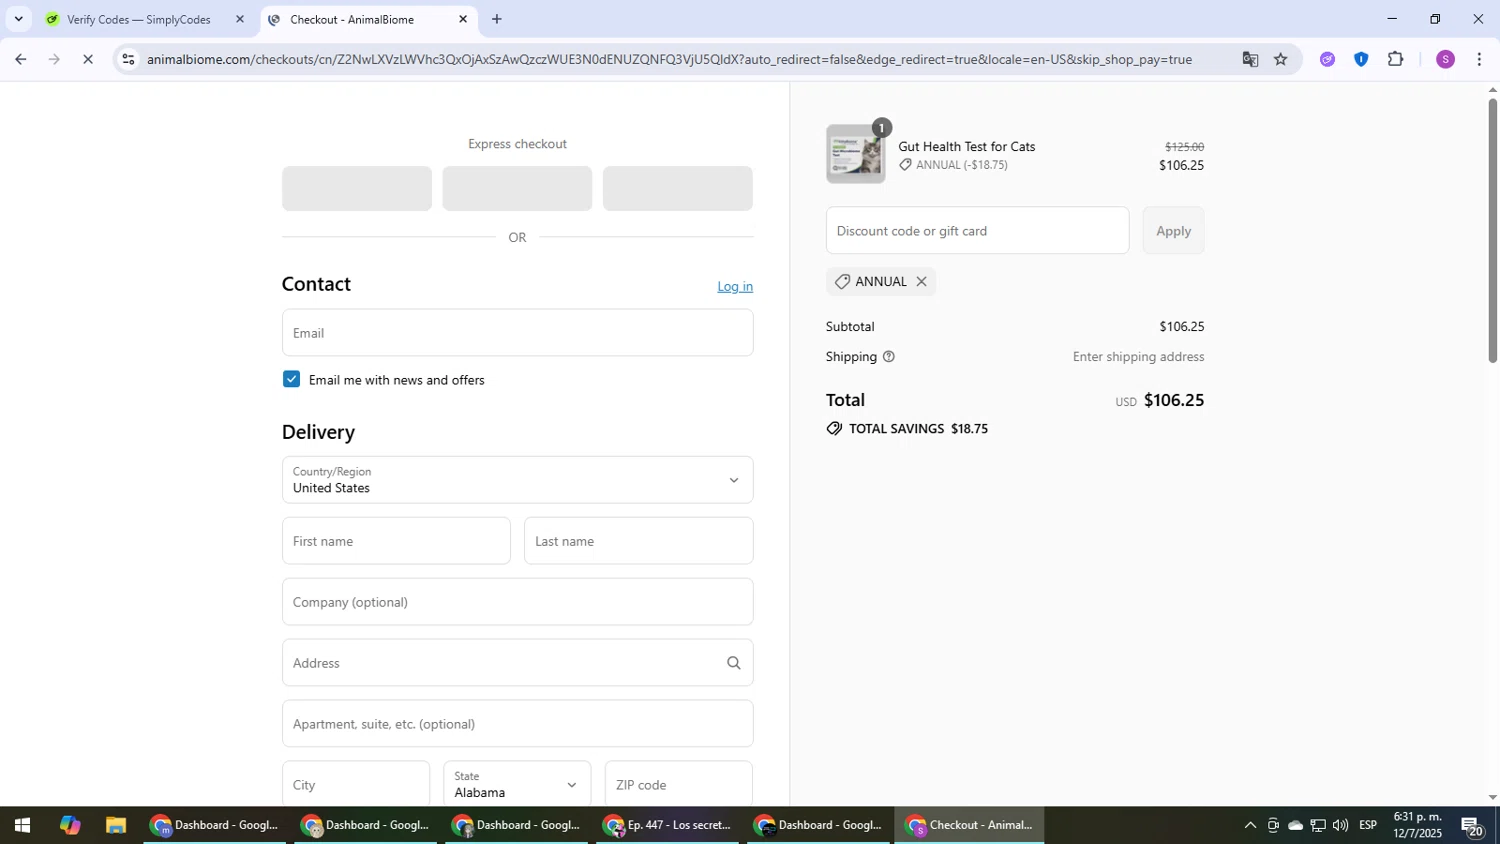Click the Apply discount button
1500x844 pixels.
[x=1173, y=231]
